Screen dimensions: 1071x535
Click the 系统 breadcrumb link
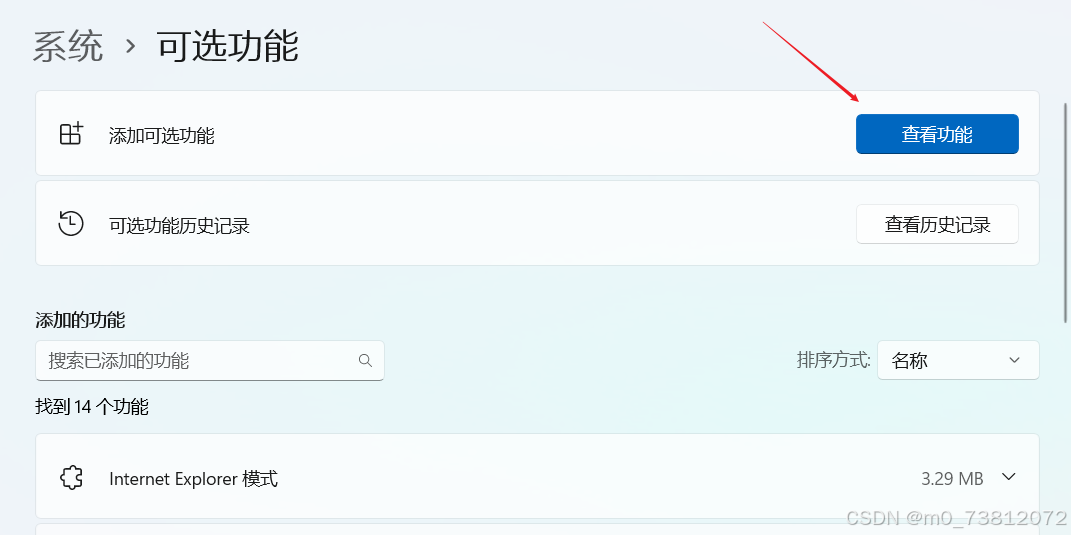68,46
